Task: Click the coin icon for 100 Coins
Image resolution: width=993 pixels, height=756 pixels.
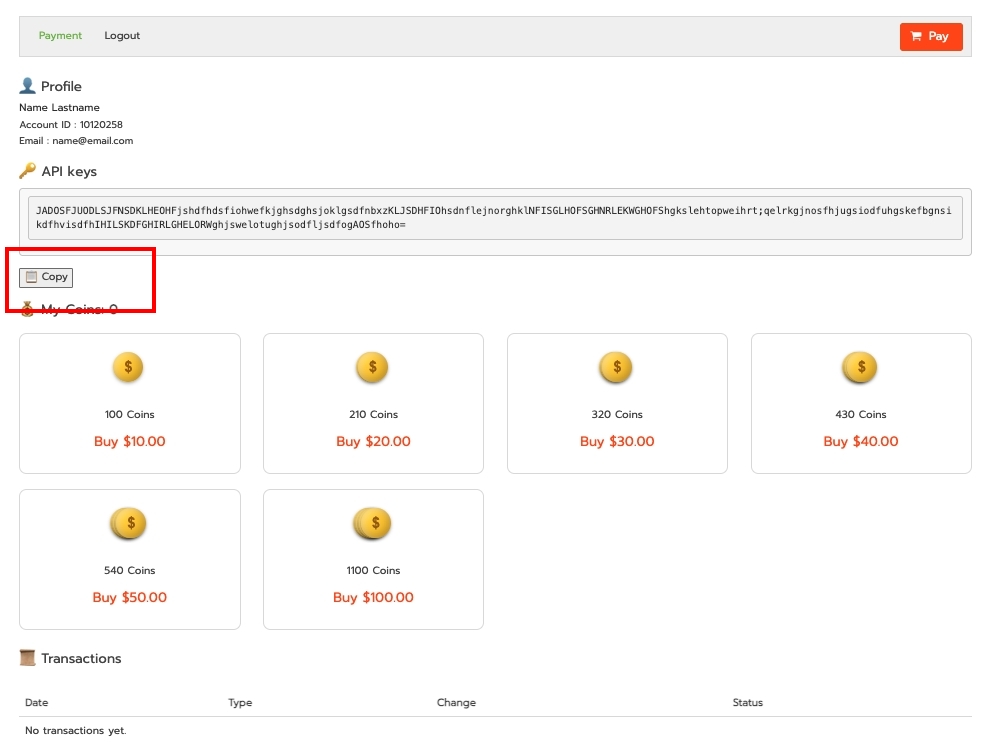Action: click(128, 367)
